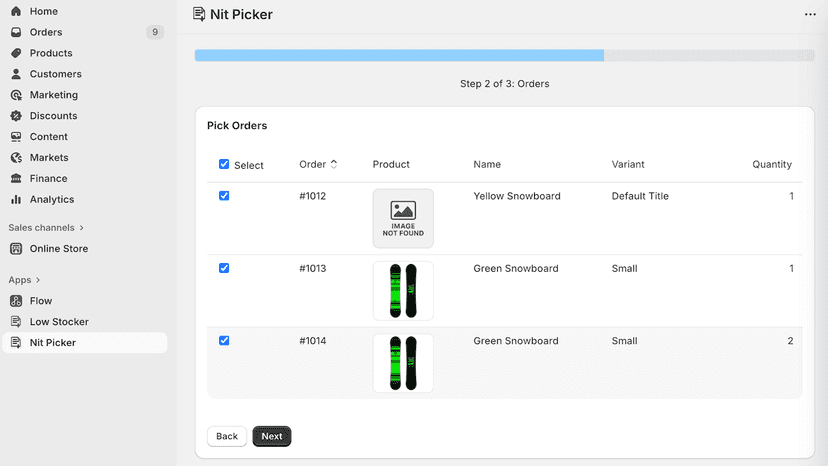Image resolution: width=828 pixels, height=466 pixels.
Task: Click the Orders count badge 9
Action: 155,32
